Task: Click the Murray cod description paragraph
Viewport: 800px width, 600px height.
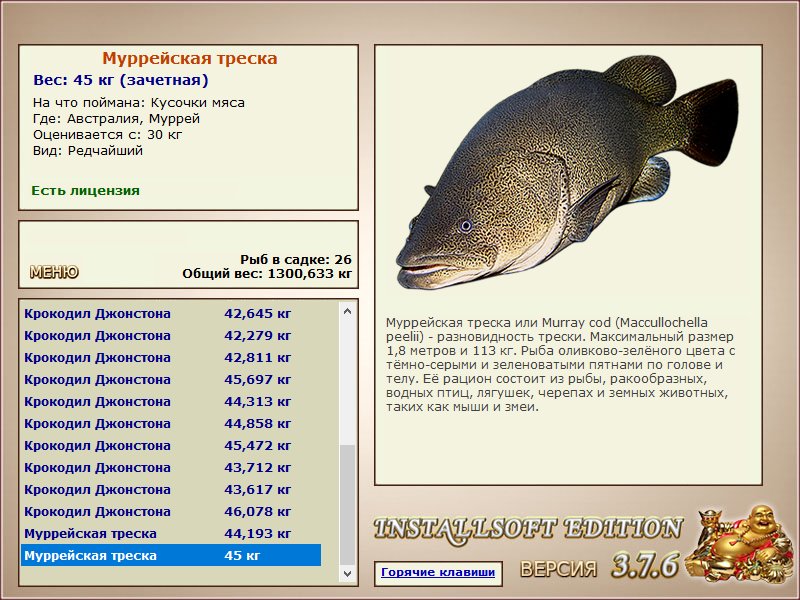Action: point(560,365)
